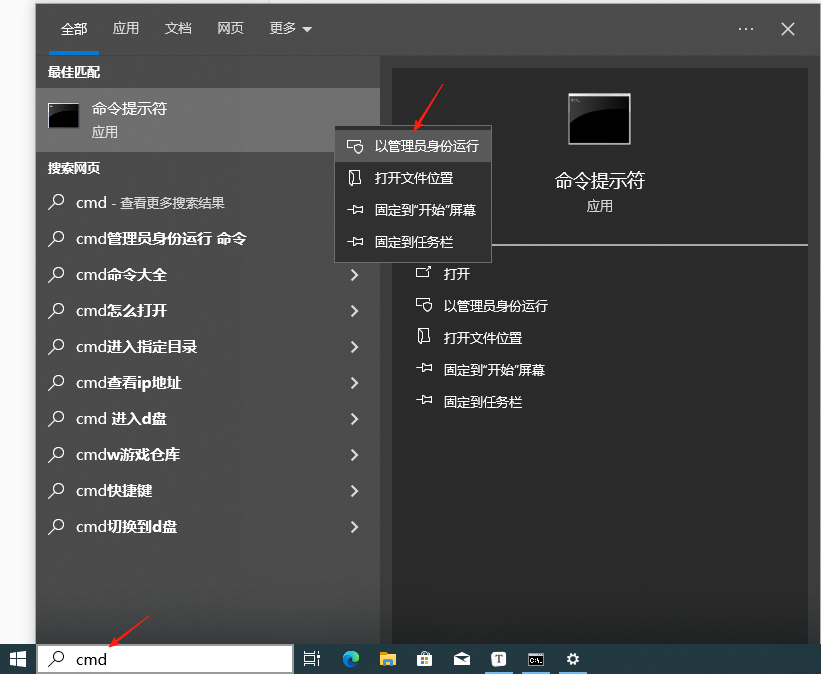Expand the 更多 dropdown filter
Image resolution: width=821 pixels, height=674 pixels.
(x=290, y=29)
